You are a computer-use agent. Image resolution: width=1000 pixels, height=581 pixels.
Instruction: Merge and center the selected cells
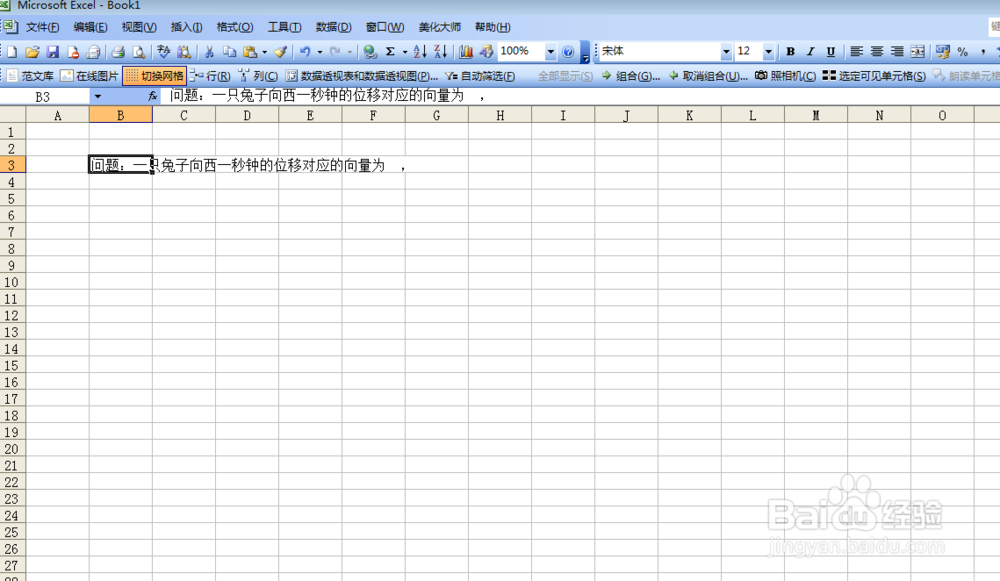(x=918, y=52)
